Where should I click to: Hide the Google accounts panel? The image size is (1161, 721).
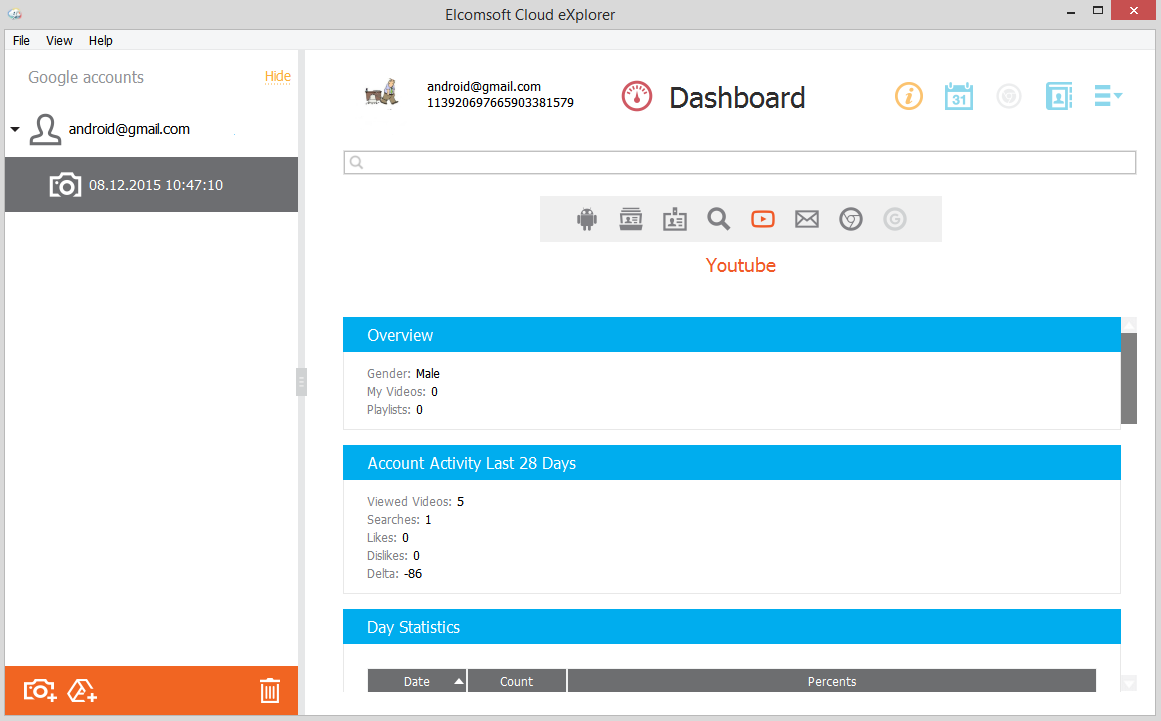pos(278,76)
